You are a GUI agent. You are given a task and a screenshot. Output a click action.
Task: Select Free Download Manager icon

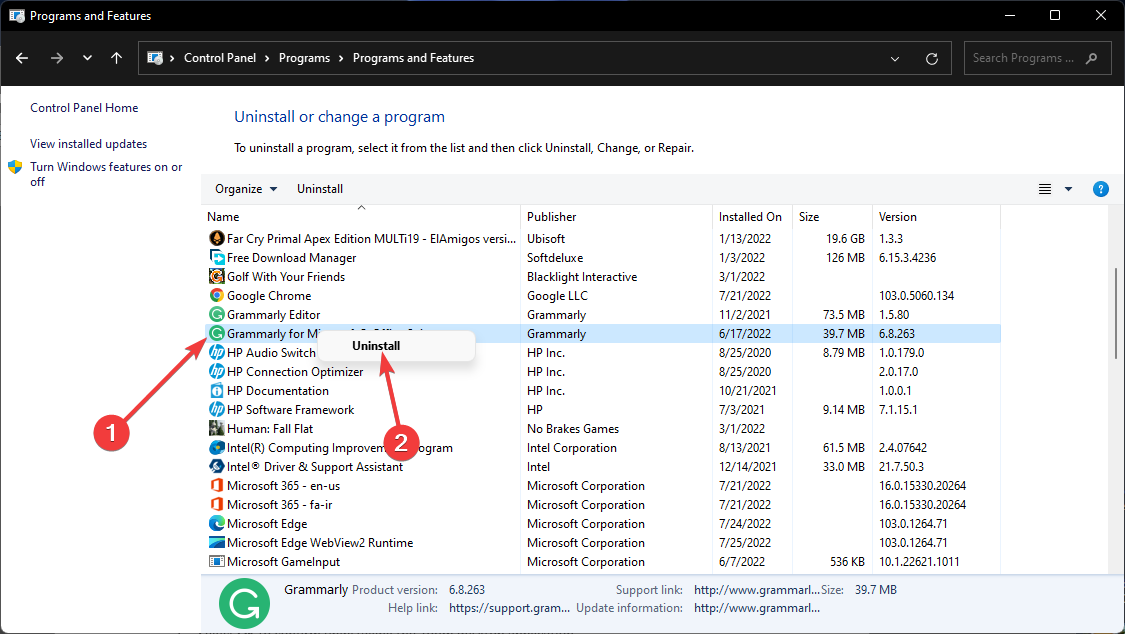[x=217, y=257]
